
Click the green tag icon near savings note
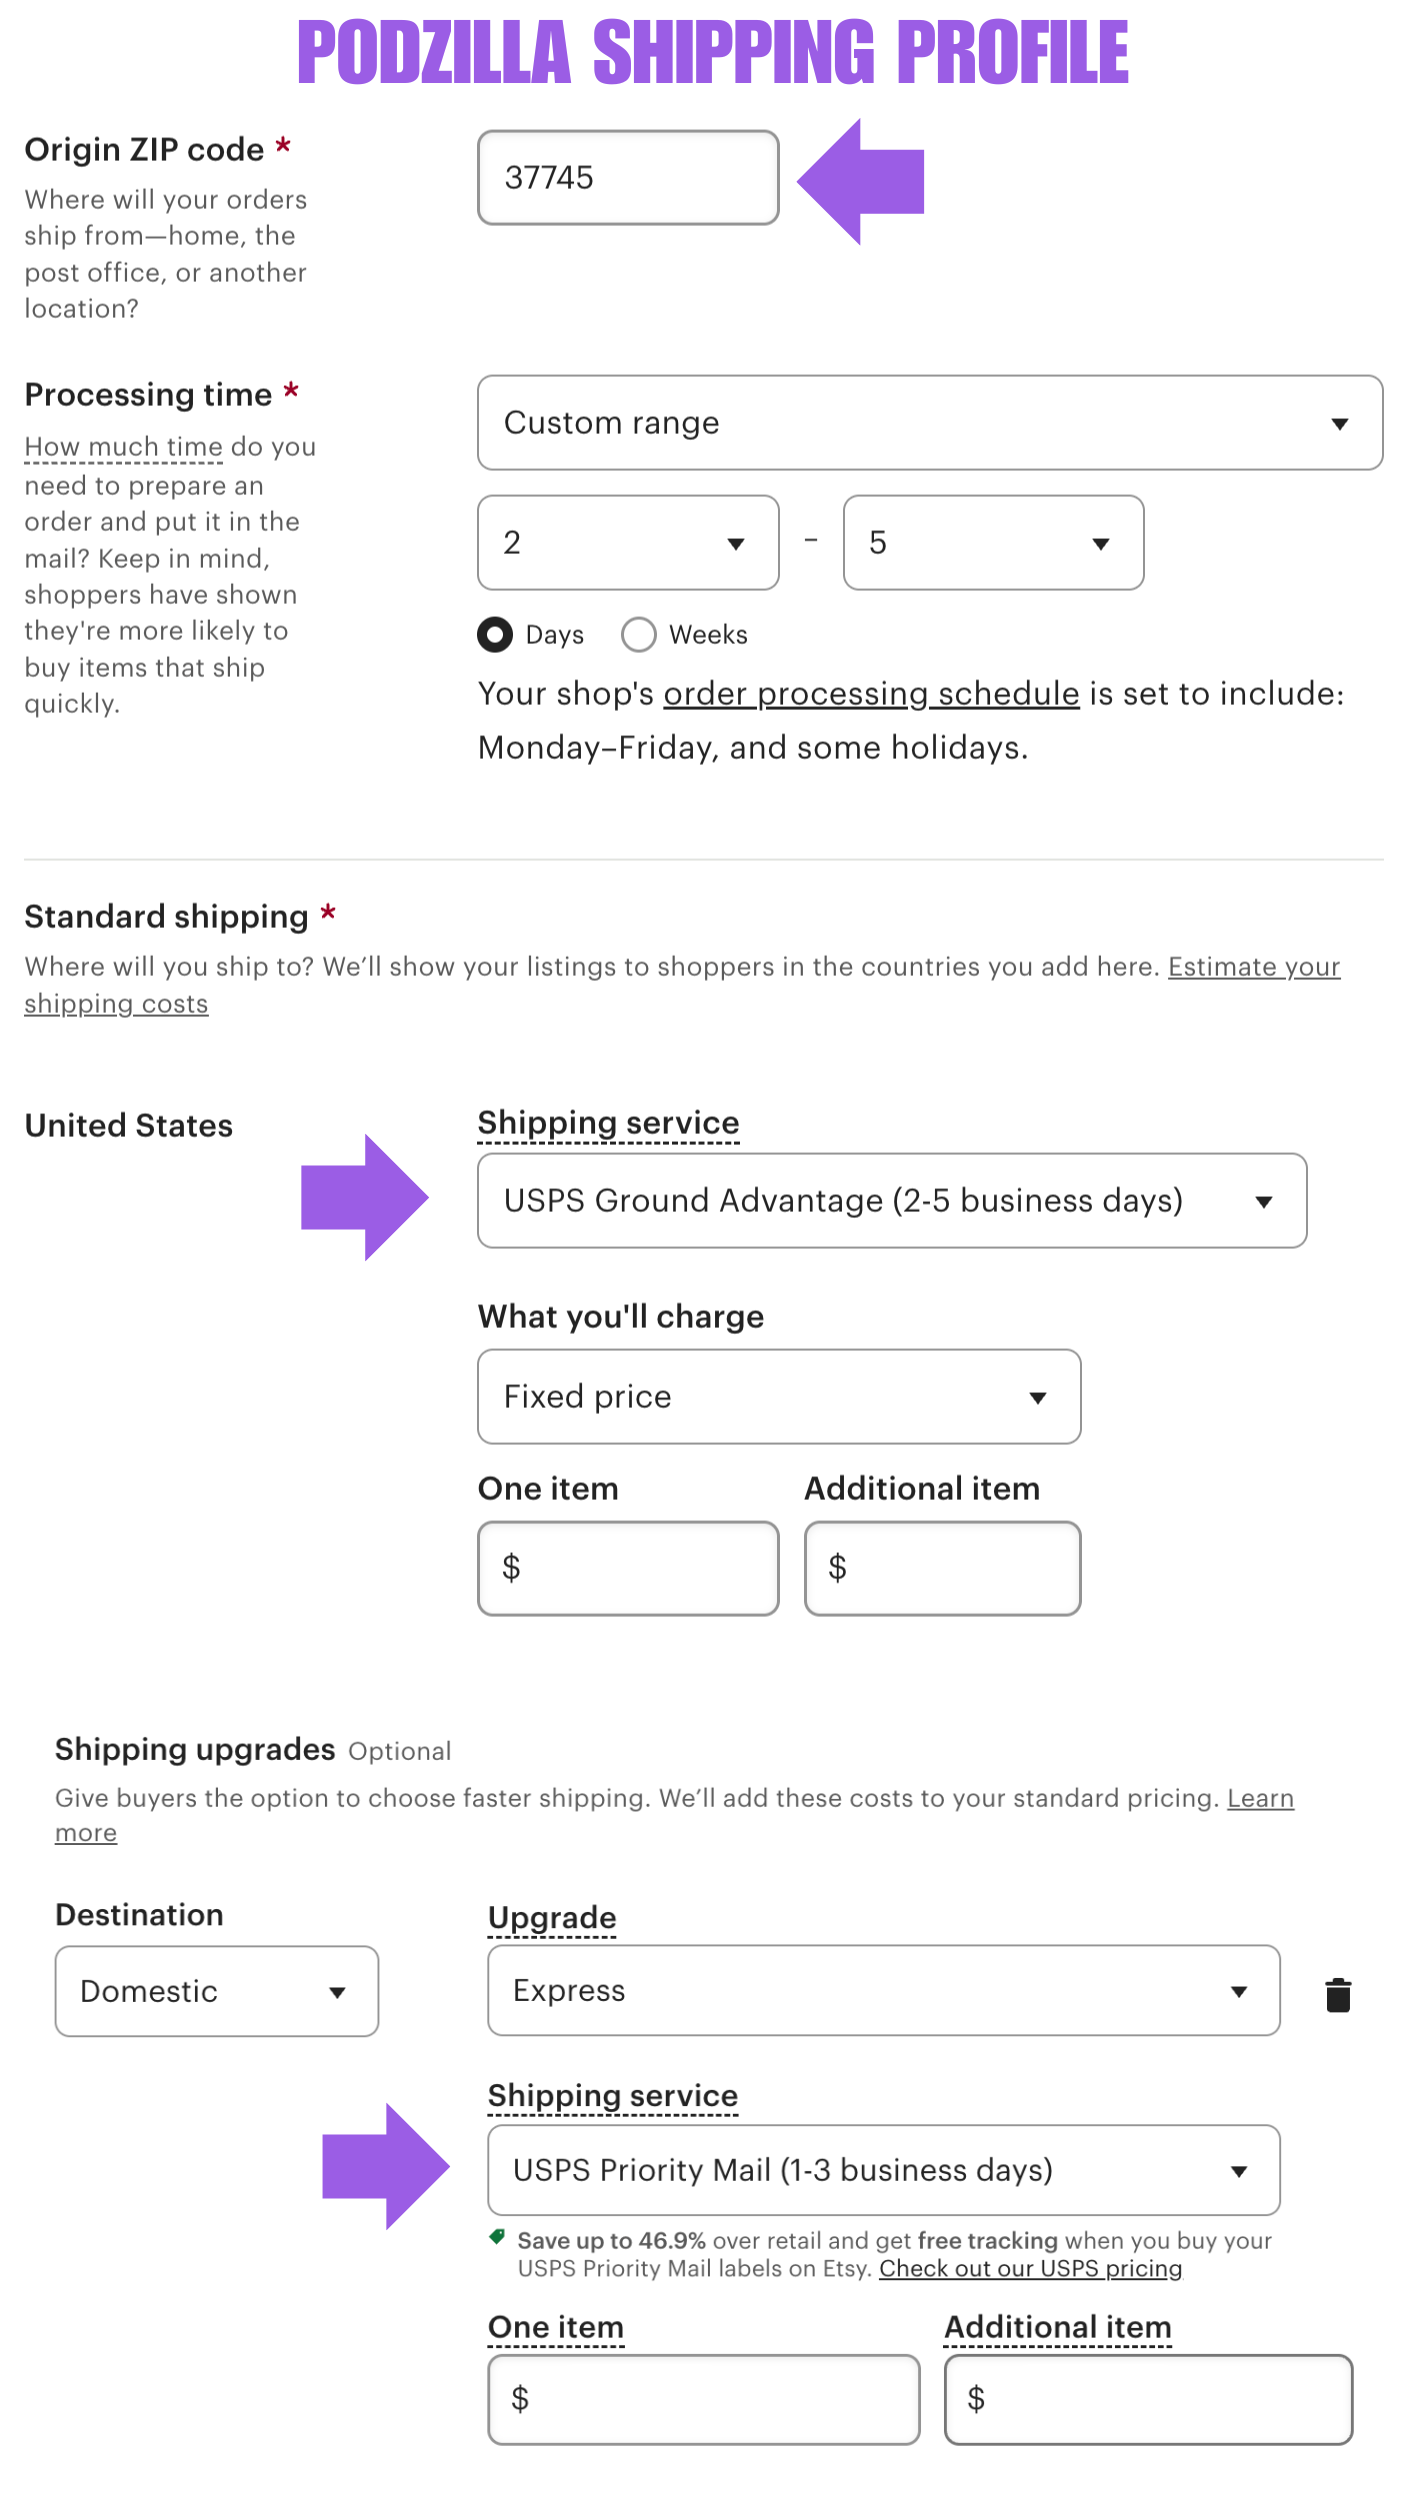click(497, 2237)
